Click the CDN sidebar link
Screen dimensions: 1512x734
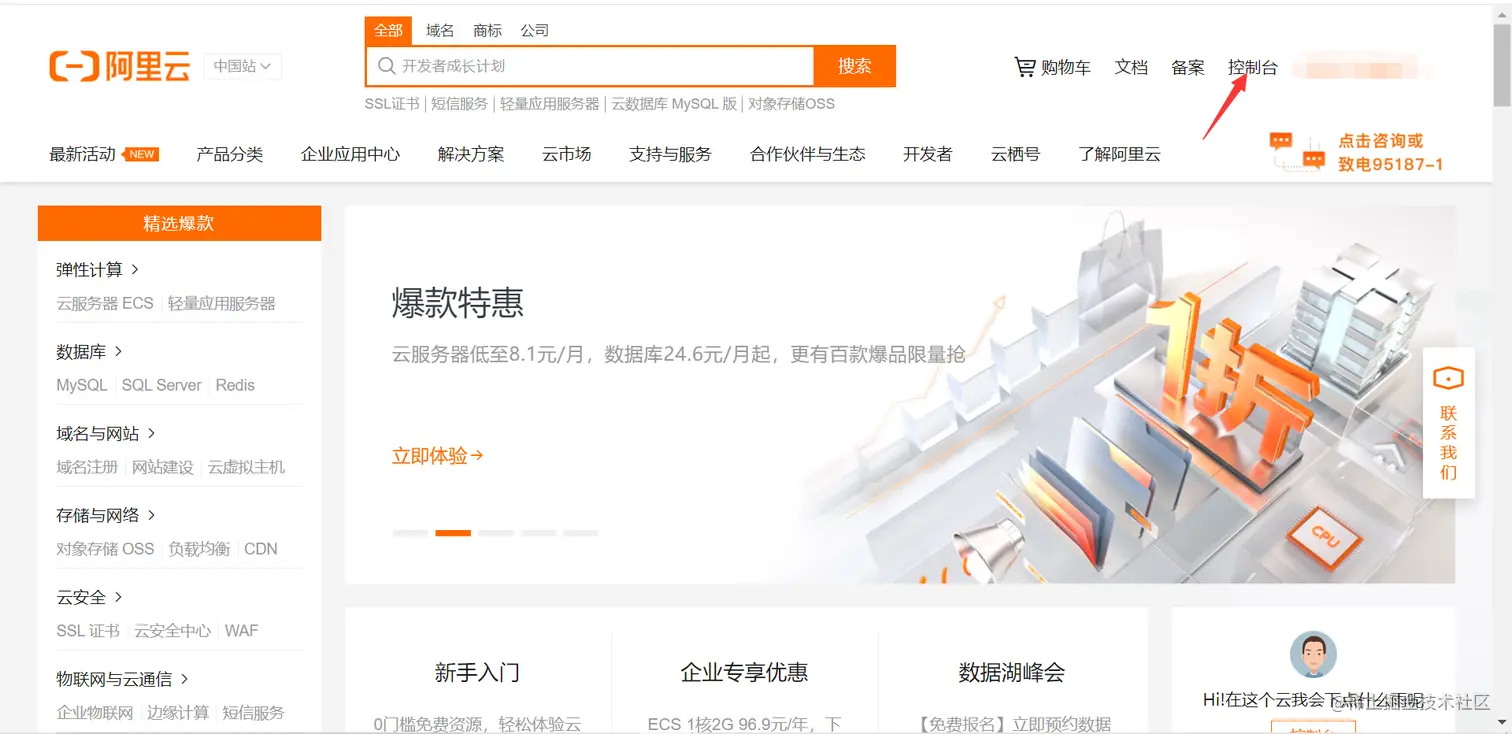261,549
